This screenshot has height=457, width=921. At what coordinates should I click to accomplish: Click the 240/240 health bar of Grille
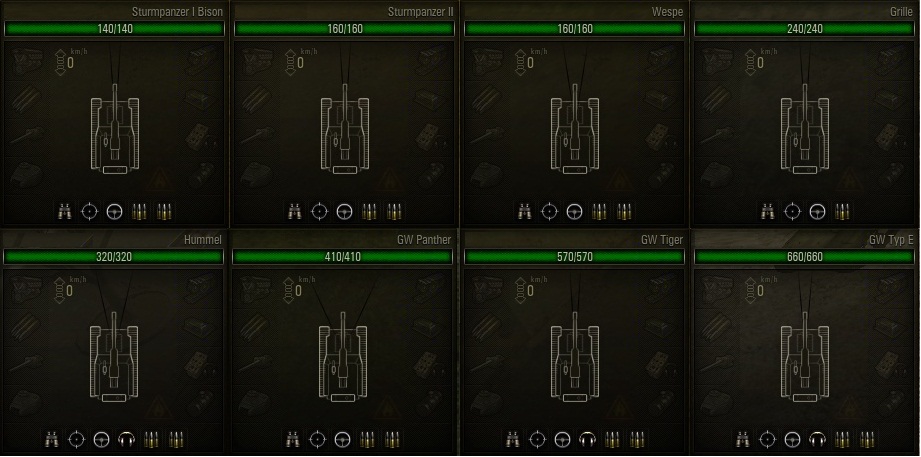tap(805, 29)
